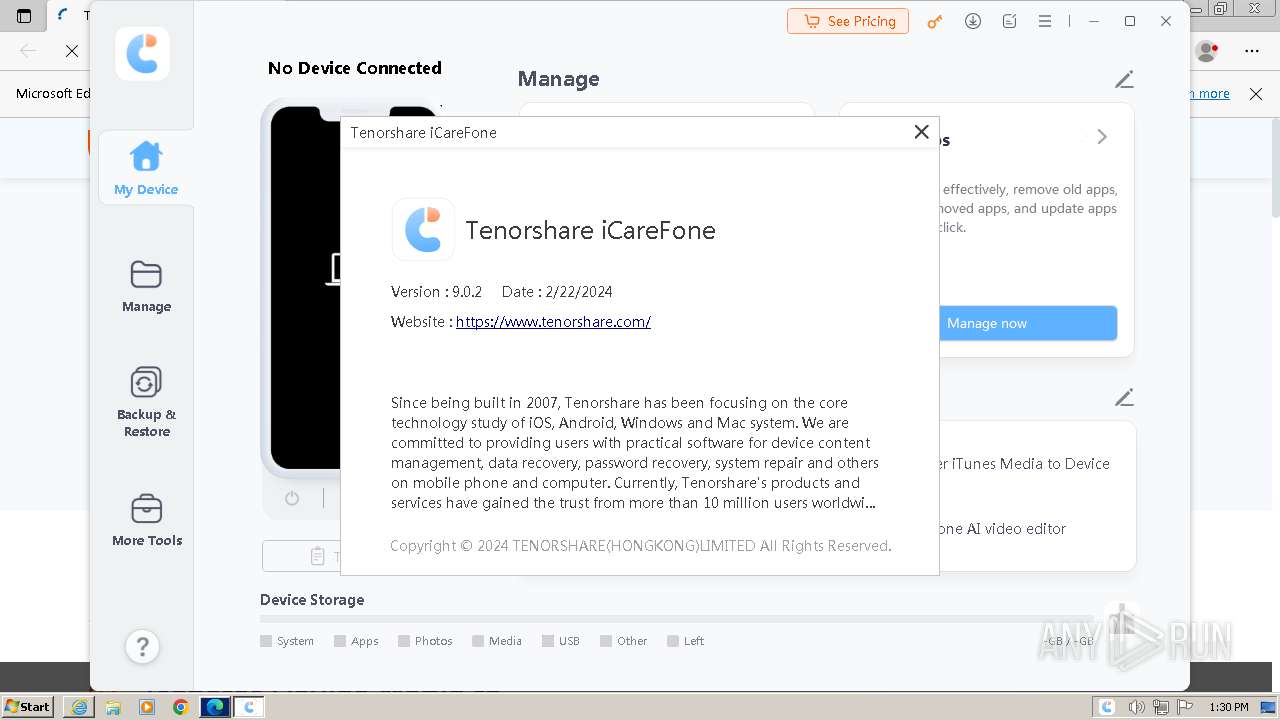
Task: Select the Left storage legend item
Action: [x=686, y=641]
